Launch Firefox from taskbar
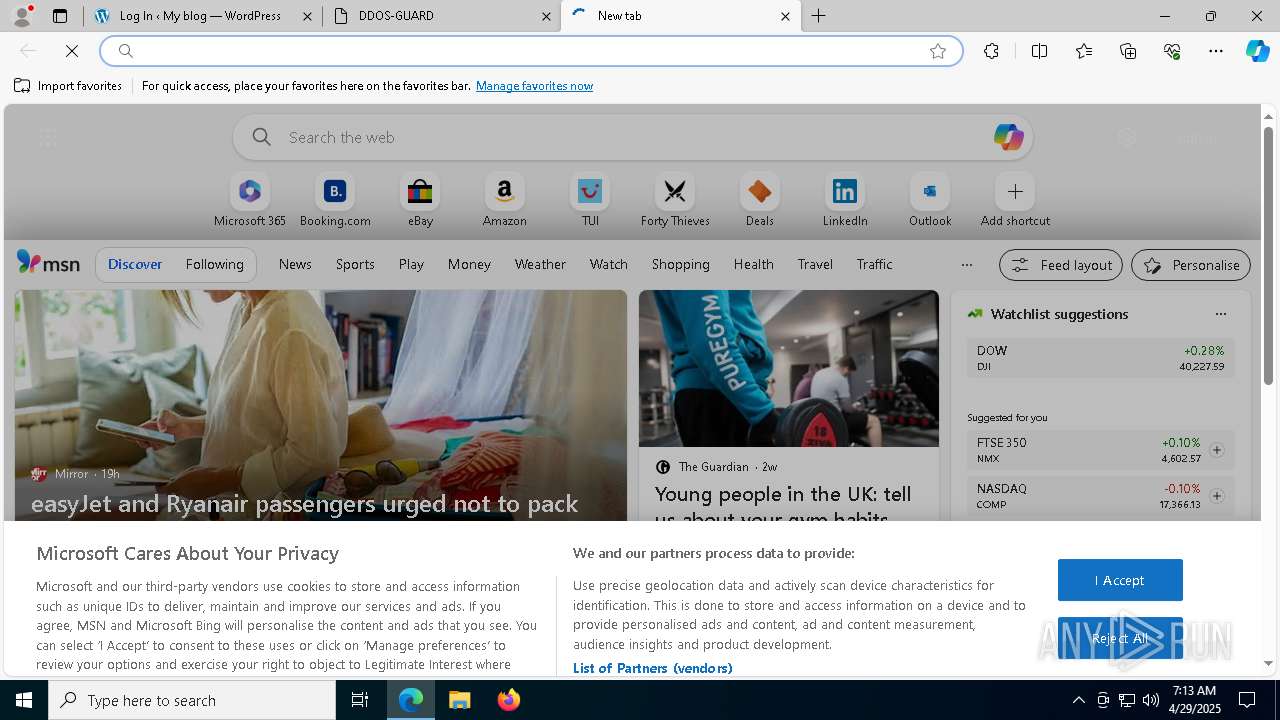The width and height of the screenshot is (1280, 720). 509,700
